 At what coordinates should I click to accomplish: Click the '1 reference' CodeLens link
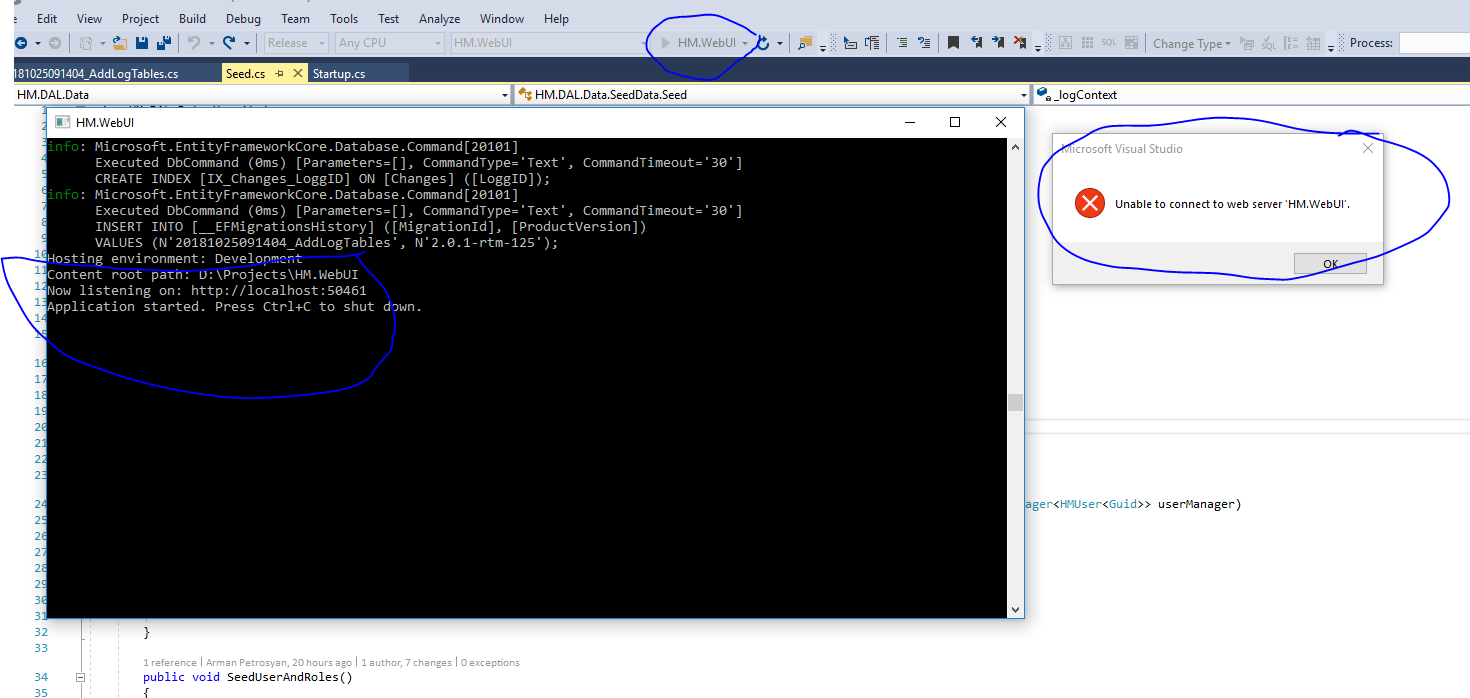tap(170, 662)
